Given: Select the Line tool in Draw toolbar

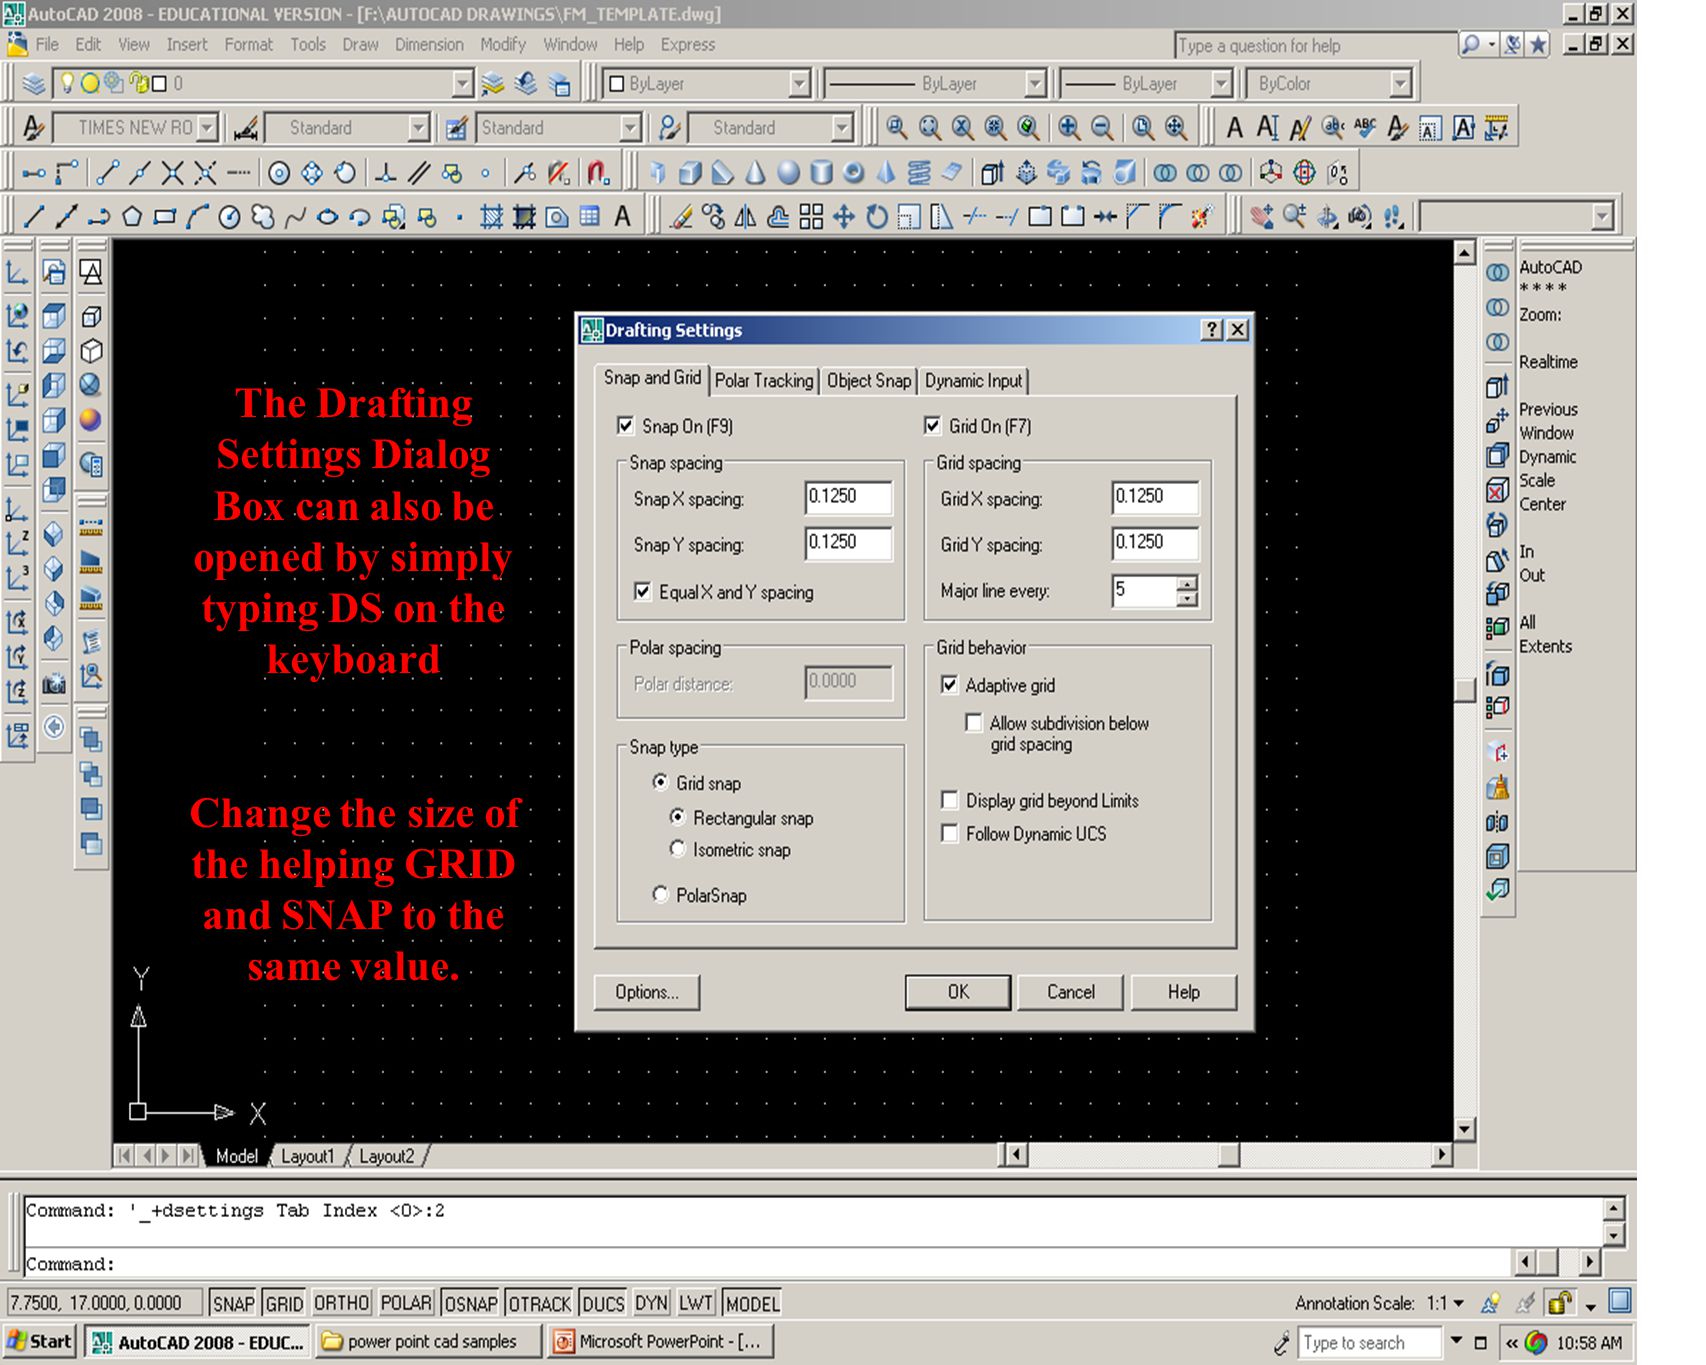Looking at the screenshot, I should [x=33, y=217].
